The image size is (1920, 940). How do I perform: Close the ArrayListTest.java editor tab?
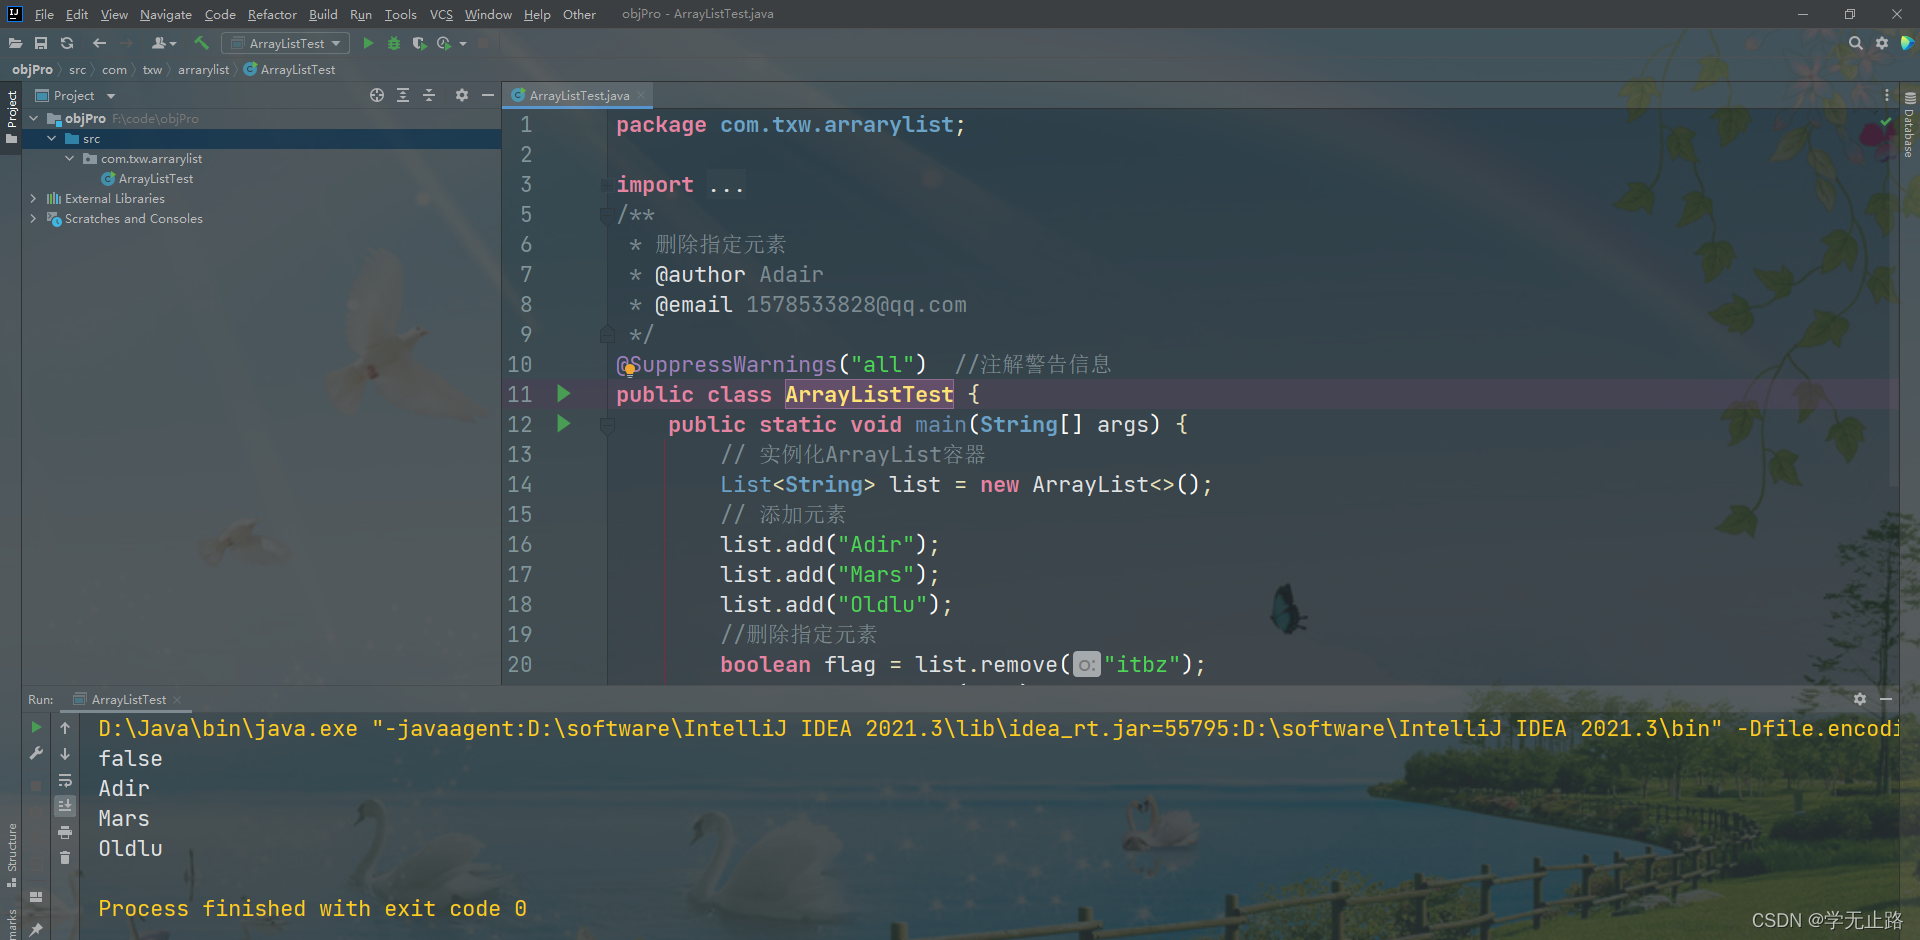641,95
